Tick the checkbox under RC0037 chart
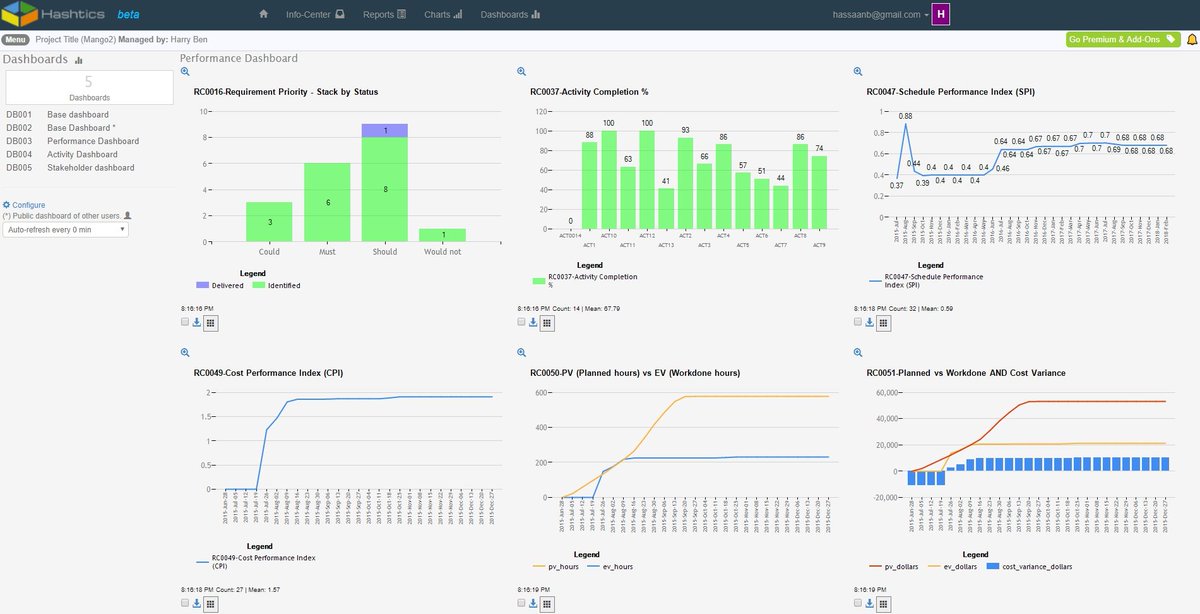 click(521, 322)
